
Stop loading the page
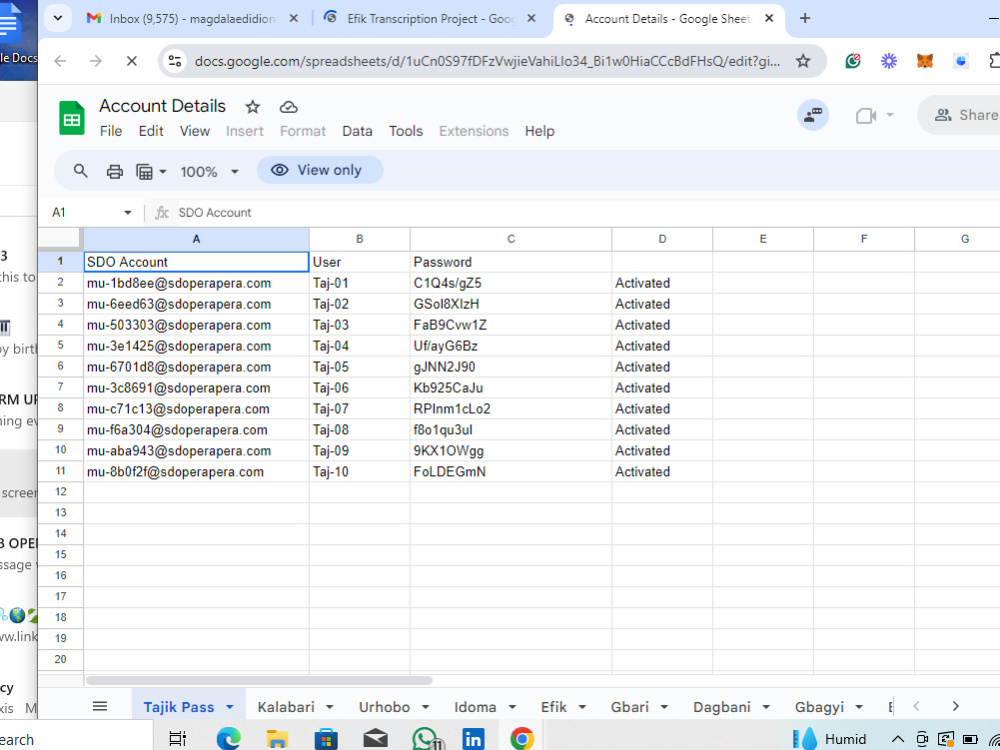[131, 61]
